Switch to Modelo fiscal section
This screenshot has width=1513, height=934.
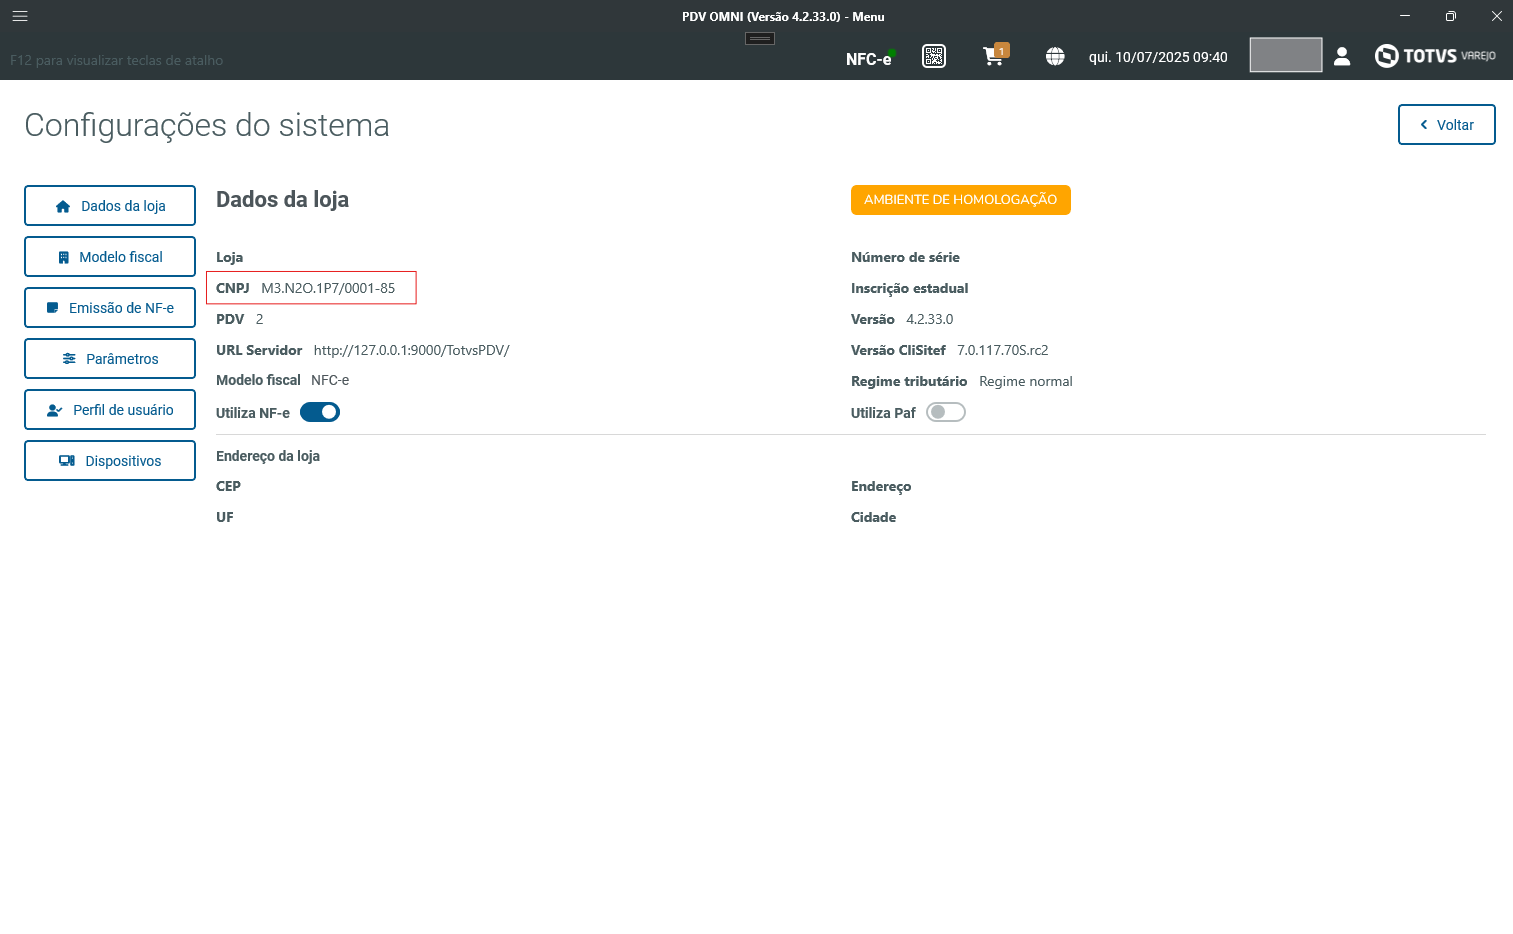tap(110, 257)
